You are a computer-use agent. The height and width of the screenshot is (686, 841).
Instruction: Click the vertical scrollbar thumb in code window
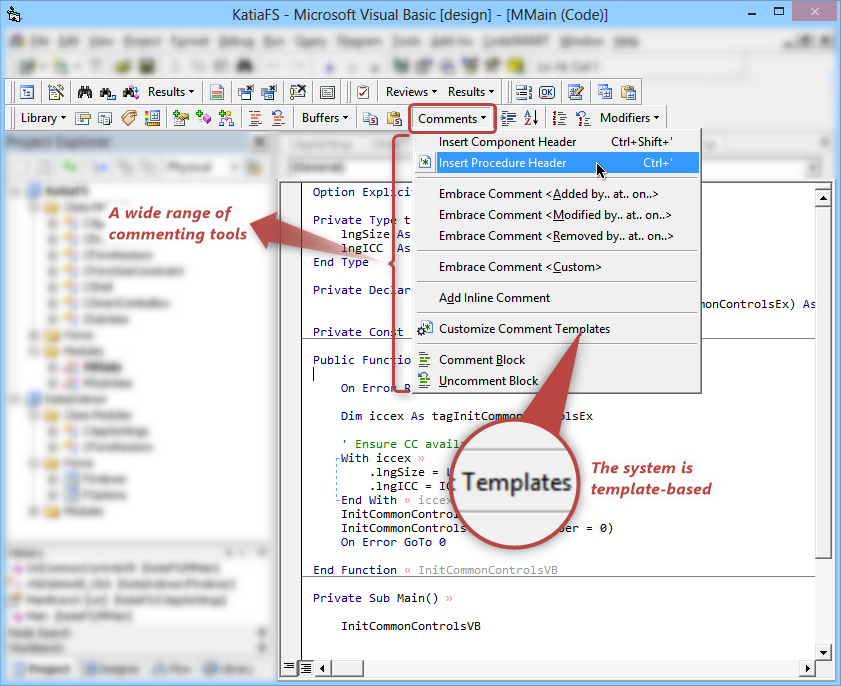click(x=823, y=383)
